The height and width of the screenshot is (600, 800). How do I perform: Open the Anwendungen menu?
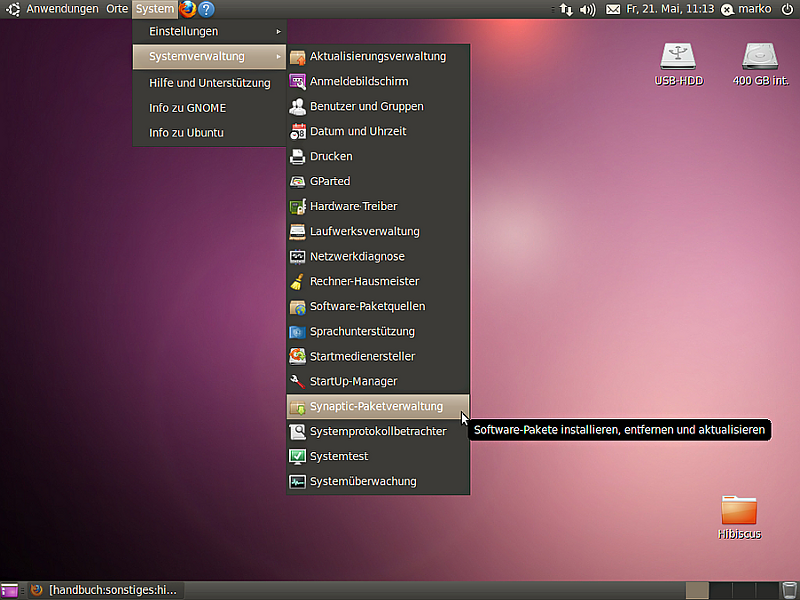click(x=62, y=9)
